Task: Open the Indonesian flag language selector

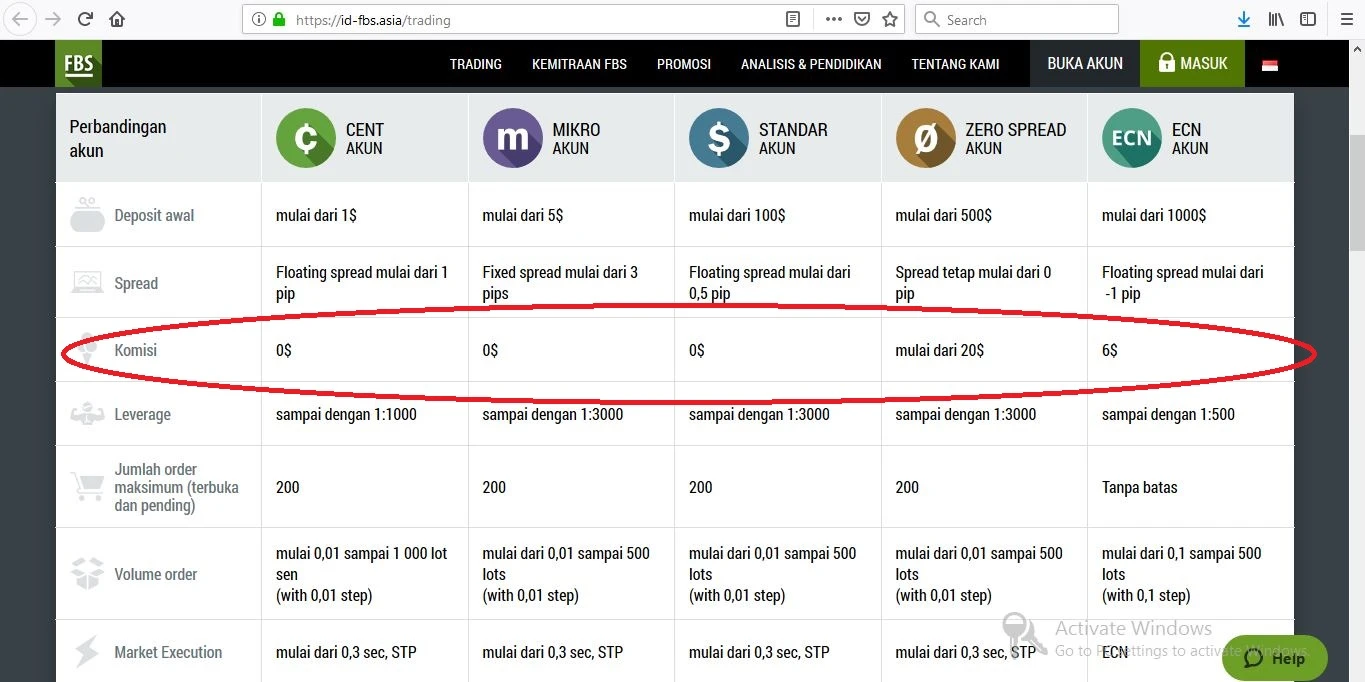Action: pyautogui.click(x=1270, y=65)
